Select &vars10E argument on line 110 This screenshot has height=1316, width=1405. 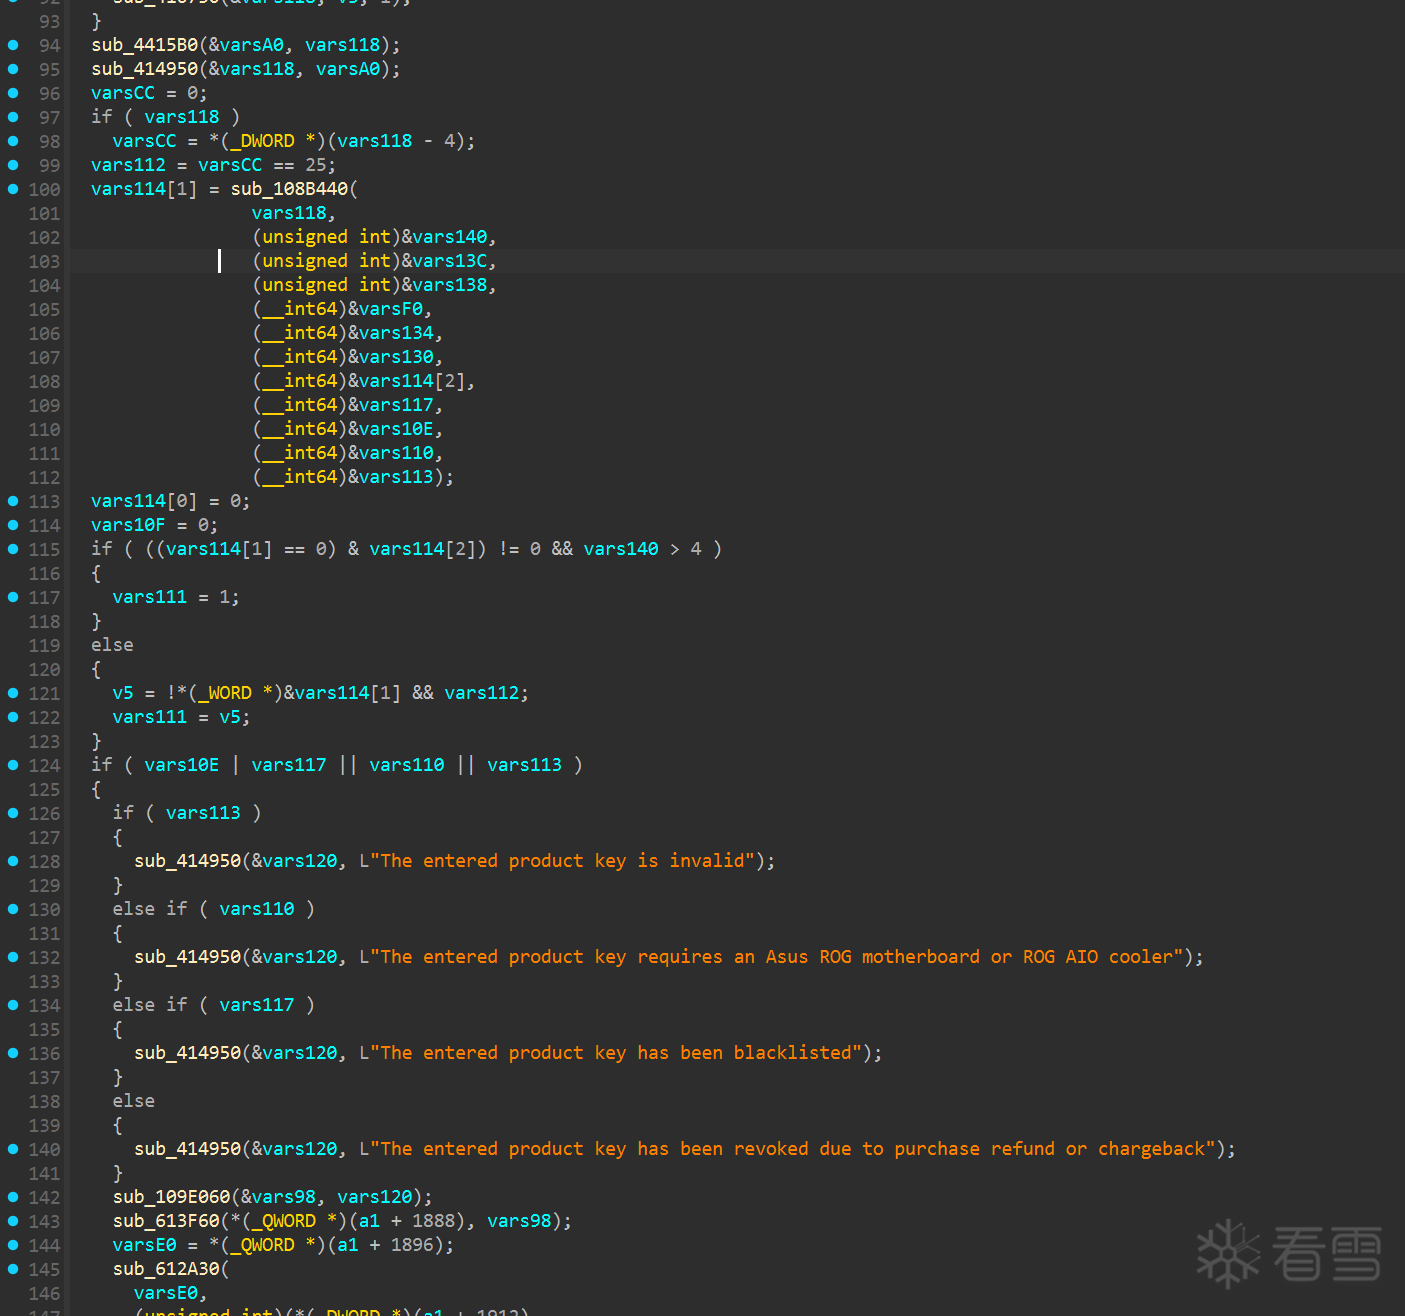click(391, 429)
